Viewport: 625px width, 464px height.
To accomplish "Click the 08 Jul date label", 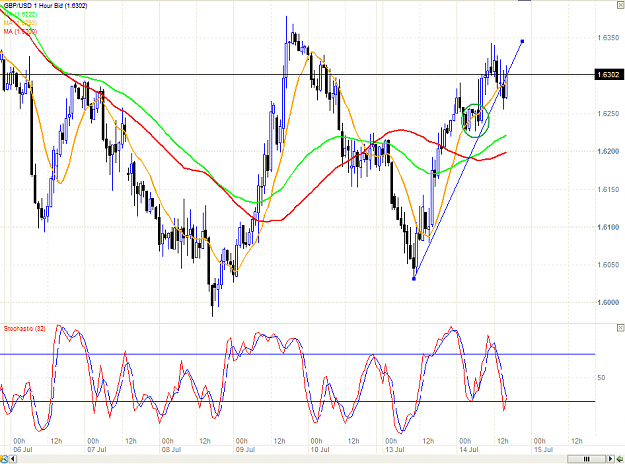I will (x=171, y=450).
